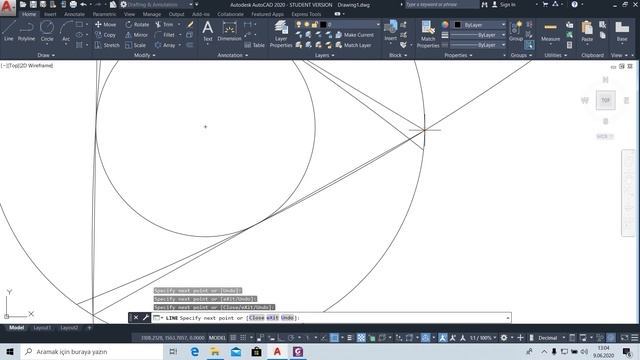The image size is (640, 360).
Task: Open the Drafting & Annotation workspace dropdown
Action: pyautogui.click(x=160, y=4)
